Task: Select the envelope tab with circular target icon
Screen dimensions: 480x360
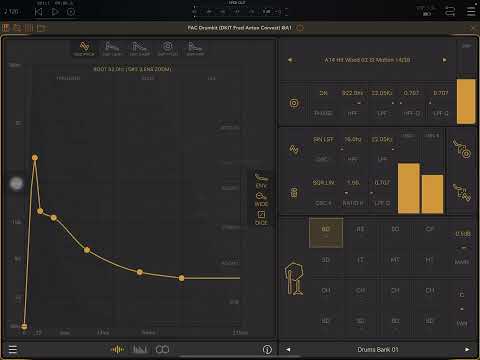Action: click(x=167, y=48)
